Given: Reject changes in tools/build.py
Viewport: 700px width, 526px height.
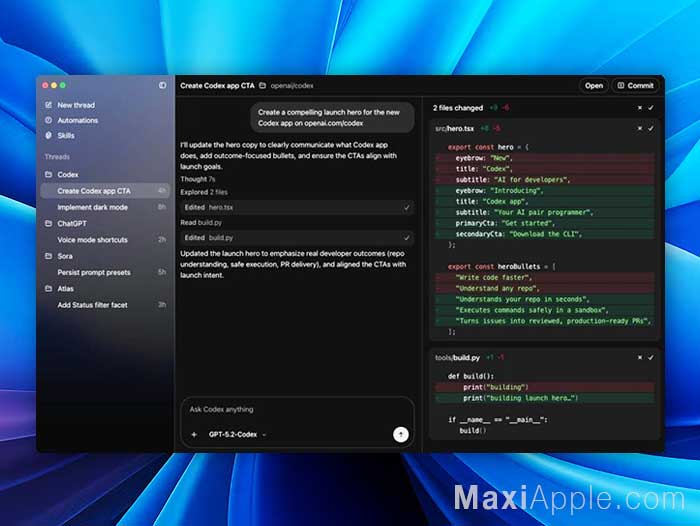Looking at the screenshot, I should click(640, 357).
